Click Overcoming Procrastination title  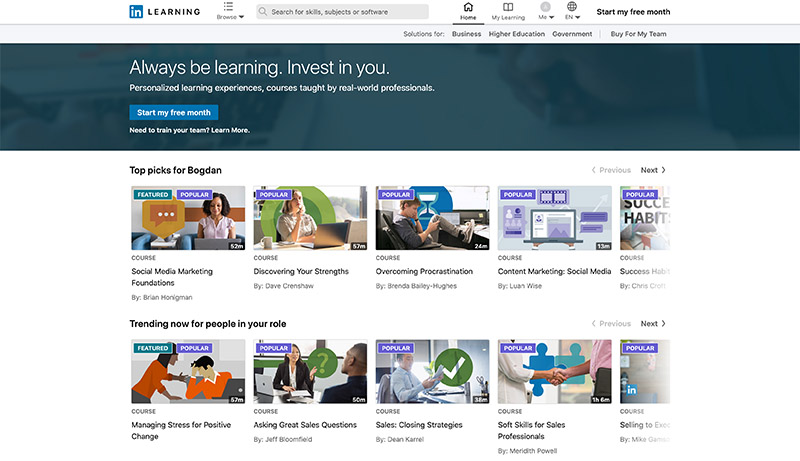[x=424, y=271]
